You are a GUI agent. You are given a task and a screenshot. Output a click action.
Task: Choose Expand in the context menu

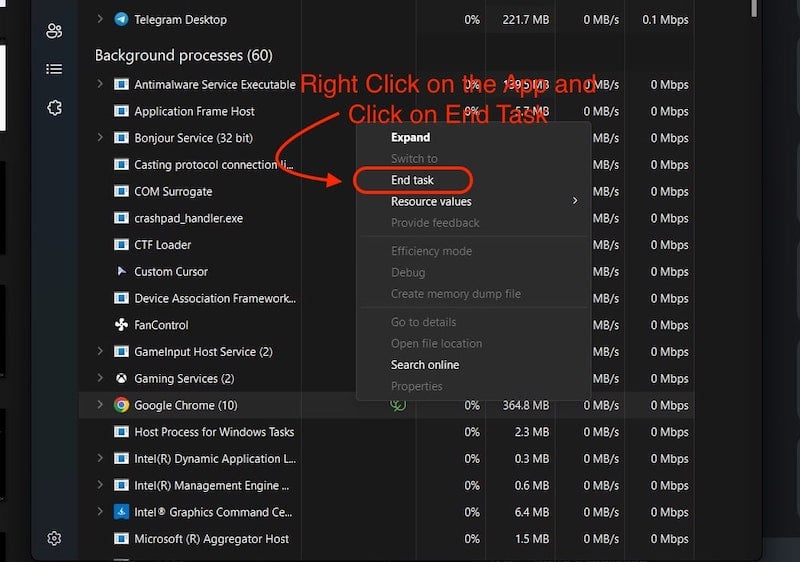410,137
